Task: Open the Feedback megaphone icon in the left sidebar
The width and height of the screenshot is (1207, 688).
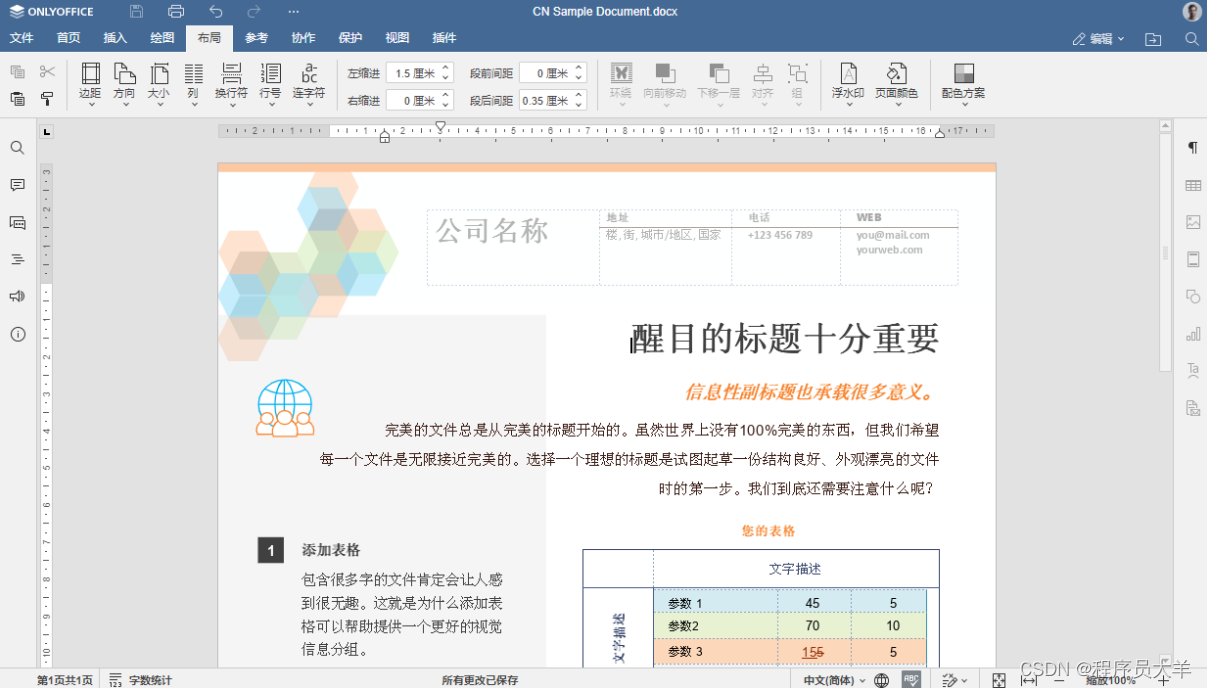Action: (x=18, y=296)
